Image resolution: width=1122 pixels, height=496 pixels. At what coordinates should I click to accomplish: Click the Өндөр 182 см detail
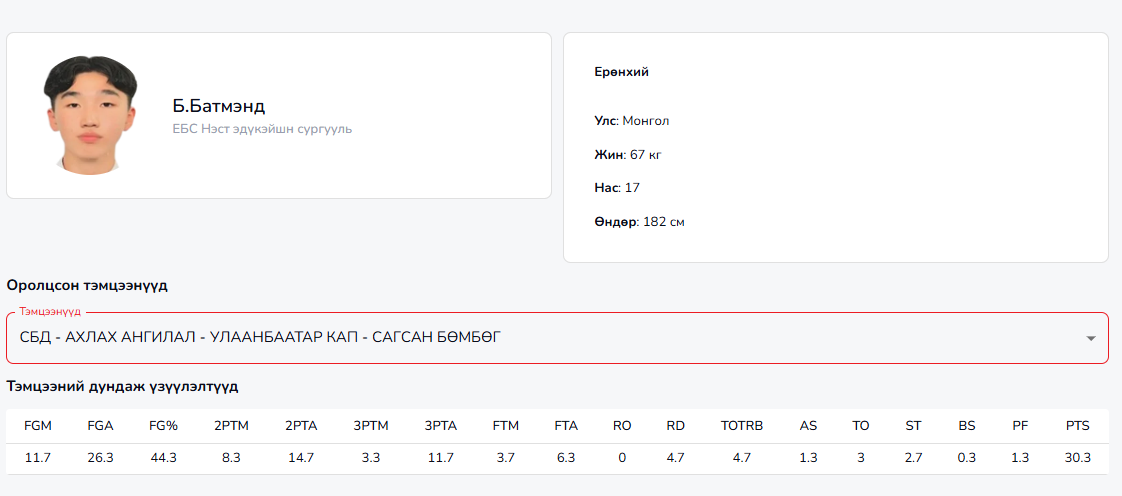640,222
